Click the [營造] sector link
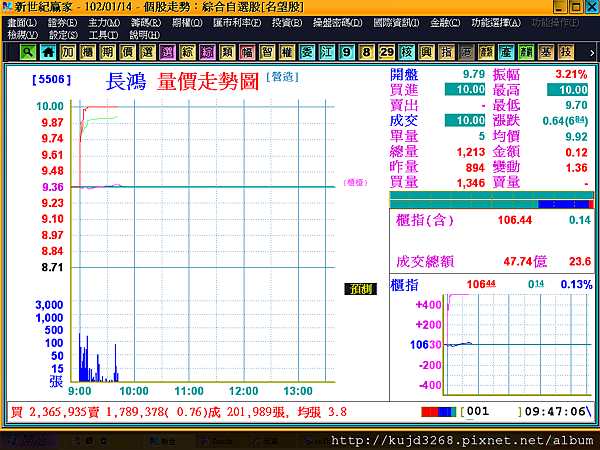Image resolution: width=600 pixels, height=450 pixels. tap(282, 77)
